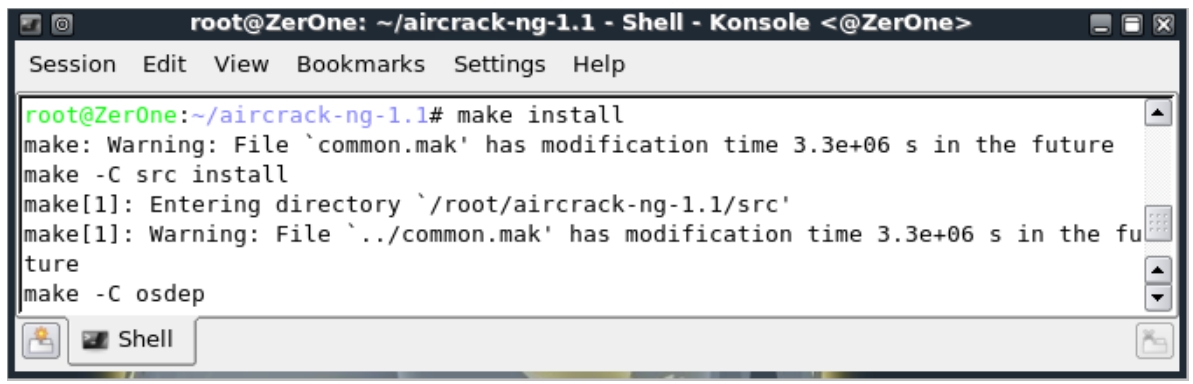Click the new session icon button
Screen dimensions: 1193x384
click(x=41, y=340)
